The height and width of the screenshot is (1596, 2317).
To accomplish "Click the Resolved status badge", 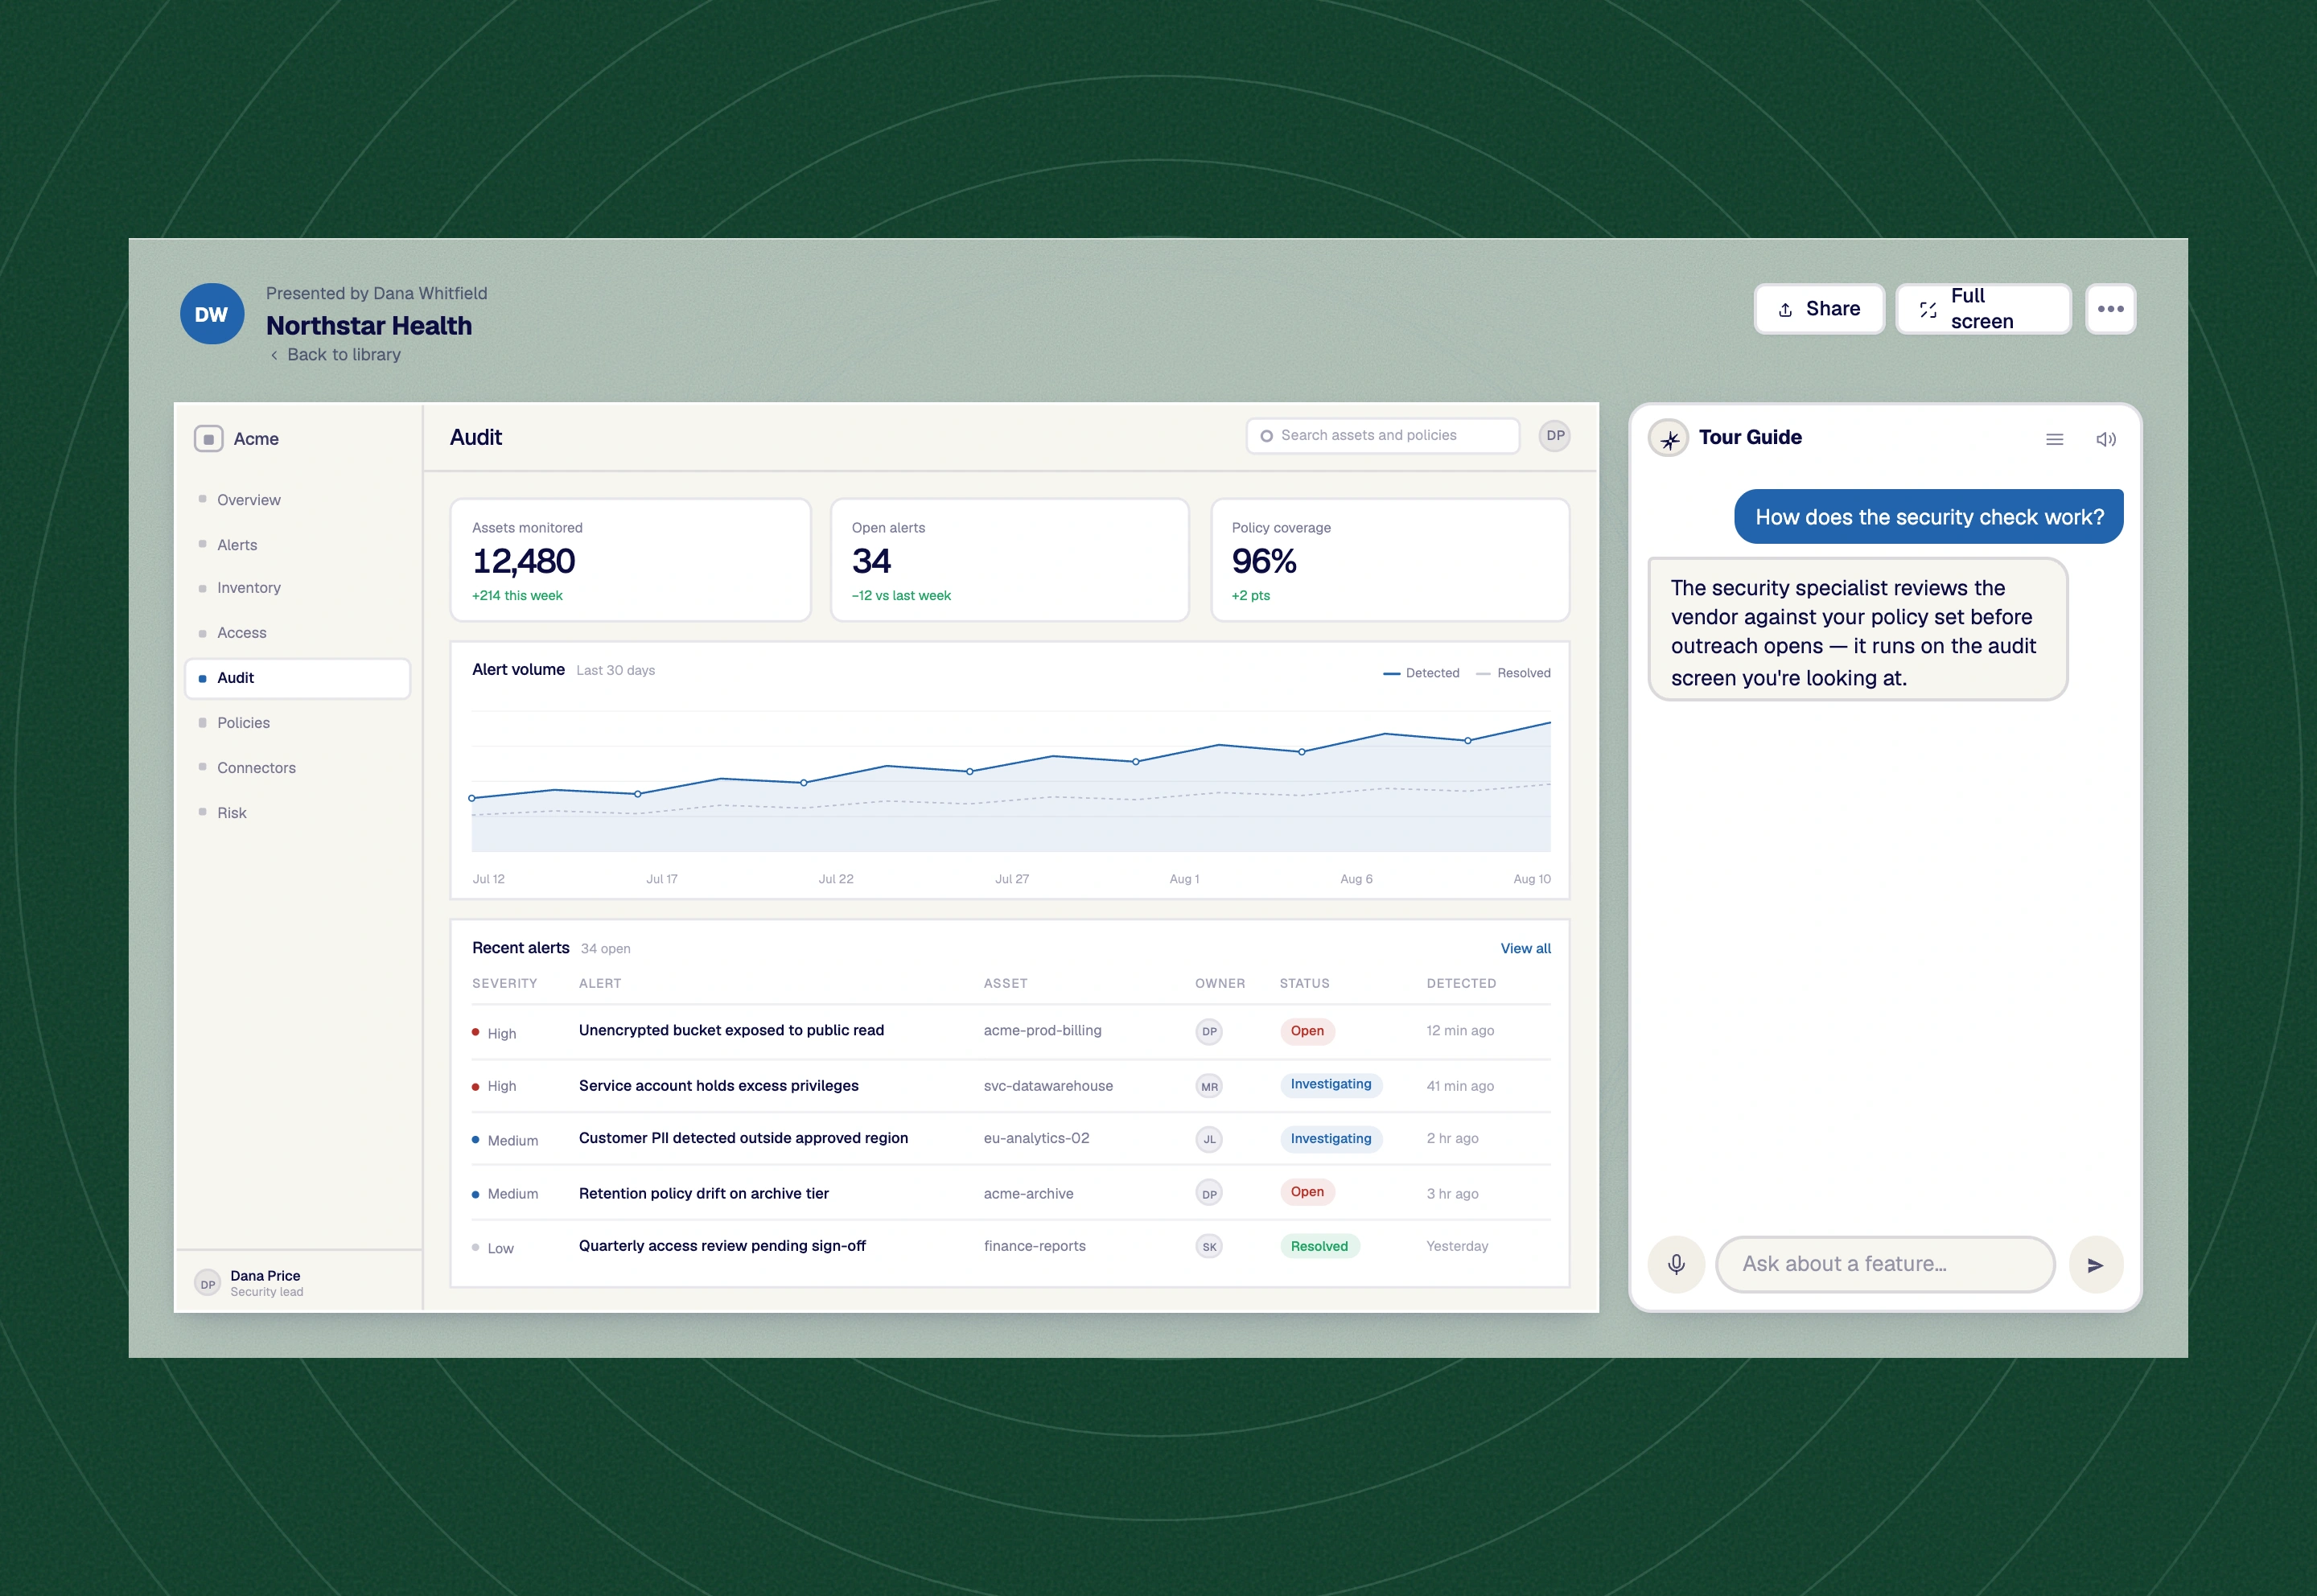I will 1319,1247.
